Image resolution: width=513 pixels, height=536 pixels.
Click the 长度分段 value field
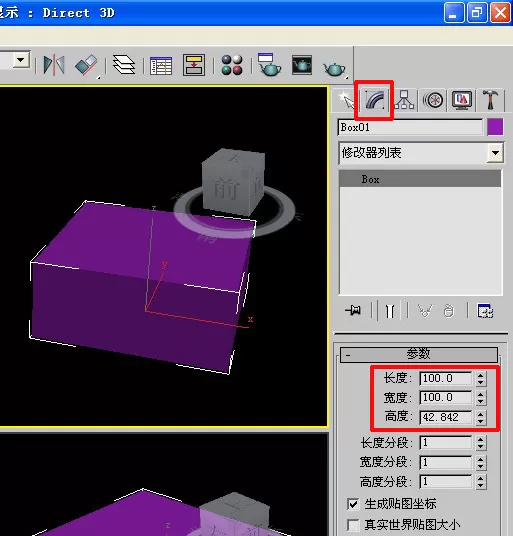pyautogui.click(x=446, y=443)
